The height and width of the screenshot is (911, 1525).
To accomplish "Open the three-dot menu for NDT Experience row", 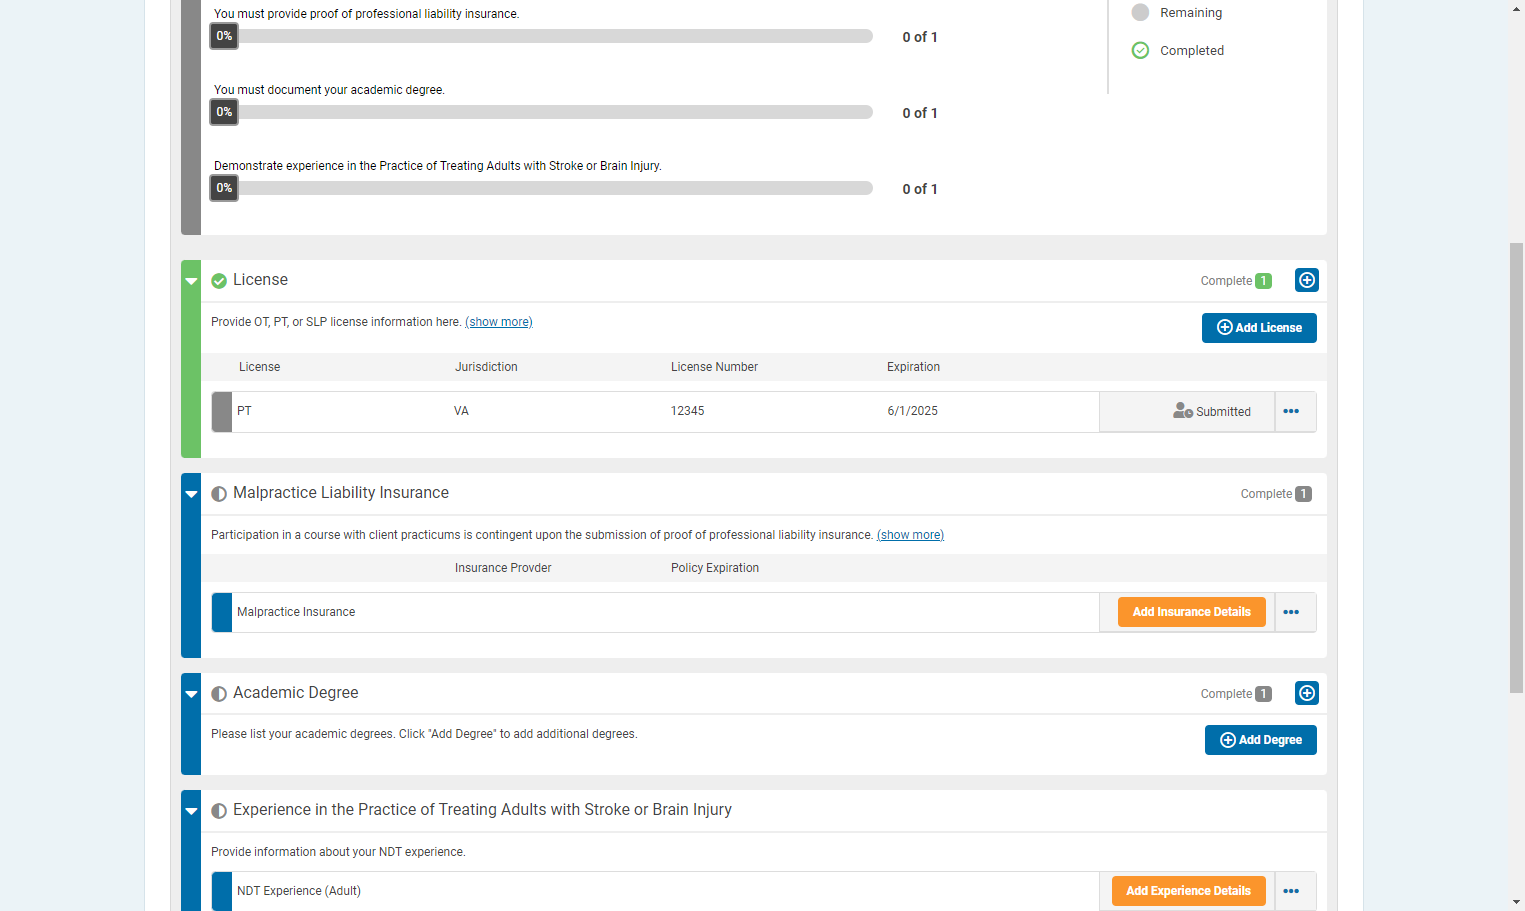I will tap(1291, 891).
